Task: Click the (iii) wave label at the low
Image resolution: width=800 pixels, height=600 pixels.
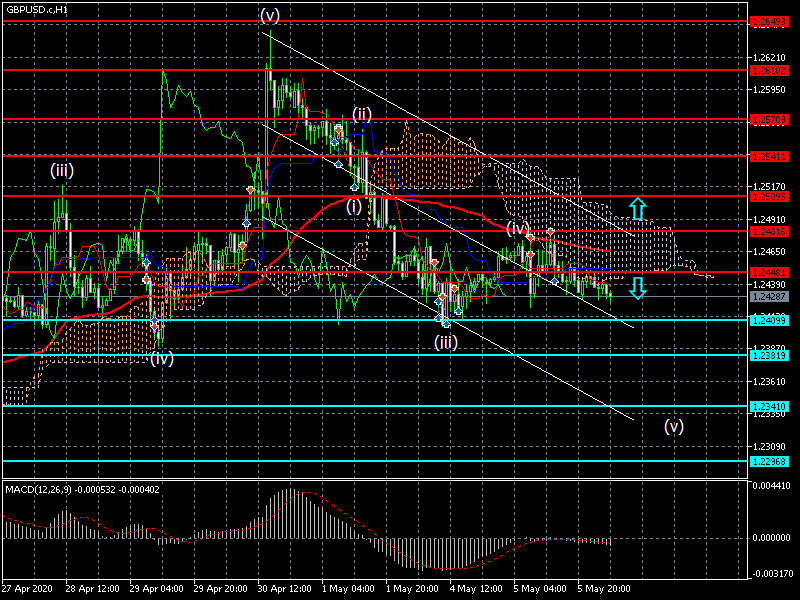Action: pos(446,342)
